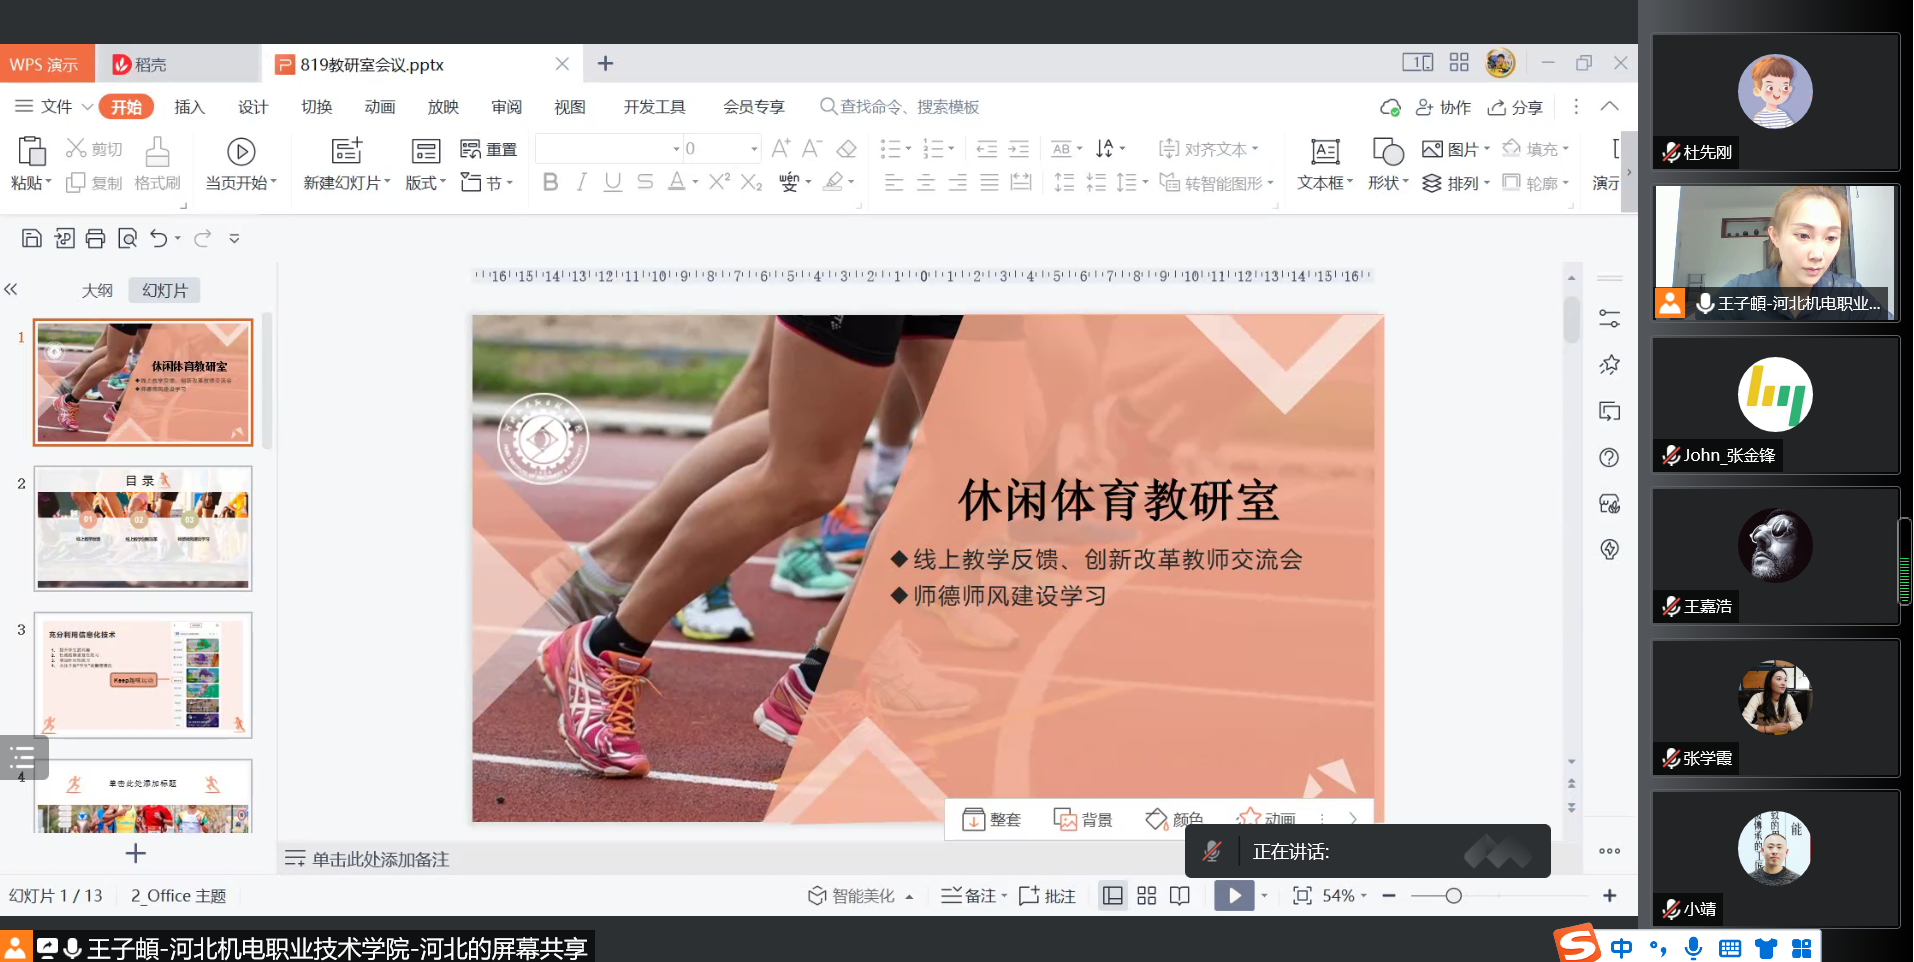This screenshot has width=1914, height=962.
Task: Toggle notes pane (备注) in status bar
Action: [x=974, y=896]
